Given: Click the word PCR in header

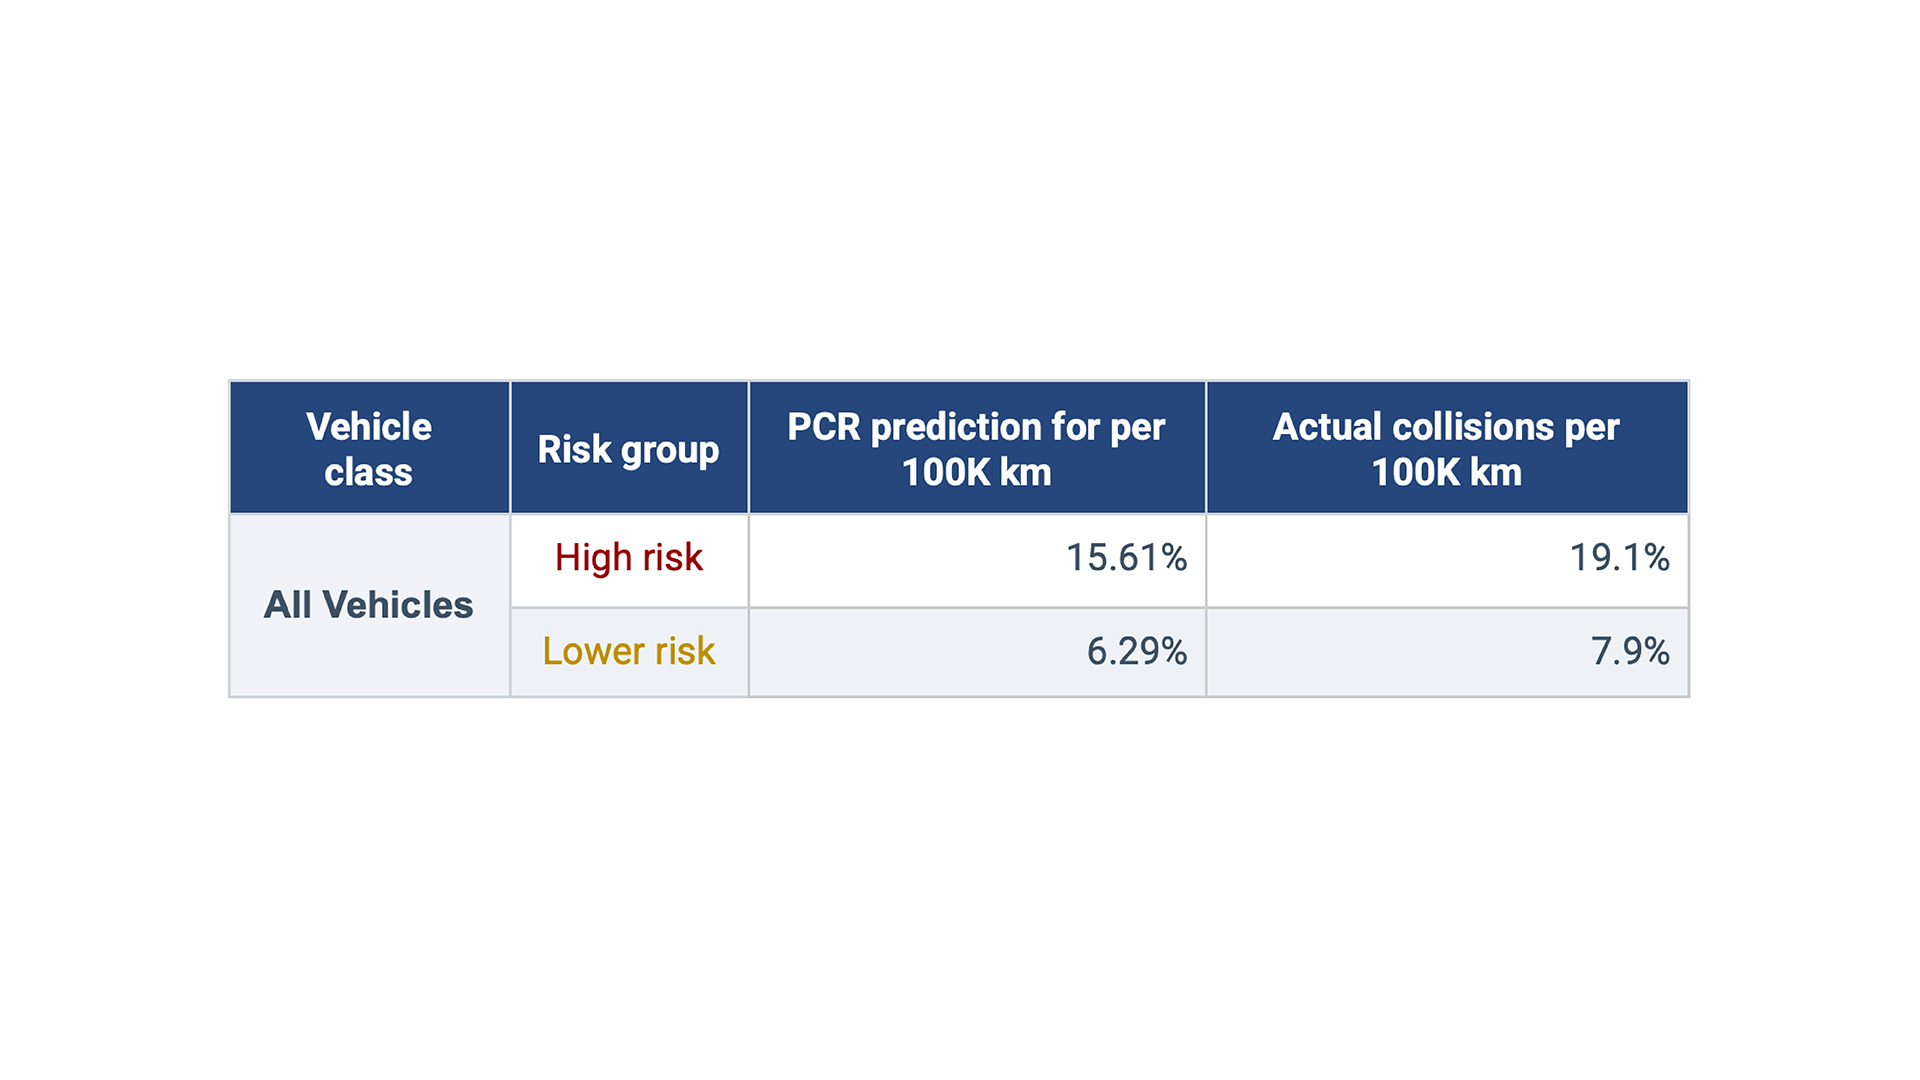Looking at the screenshot, I should tap(823, 427).
